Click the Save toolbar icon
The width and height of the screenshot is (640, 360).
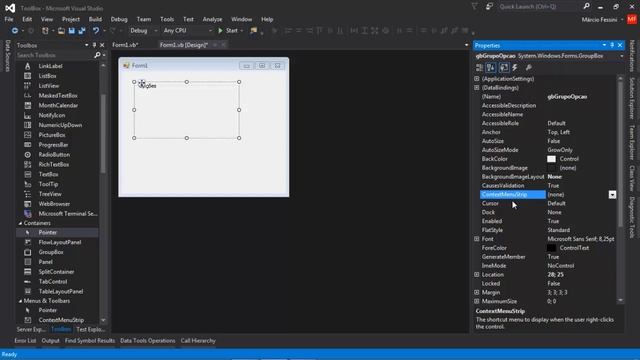tap(72, 31)
